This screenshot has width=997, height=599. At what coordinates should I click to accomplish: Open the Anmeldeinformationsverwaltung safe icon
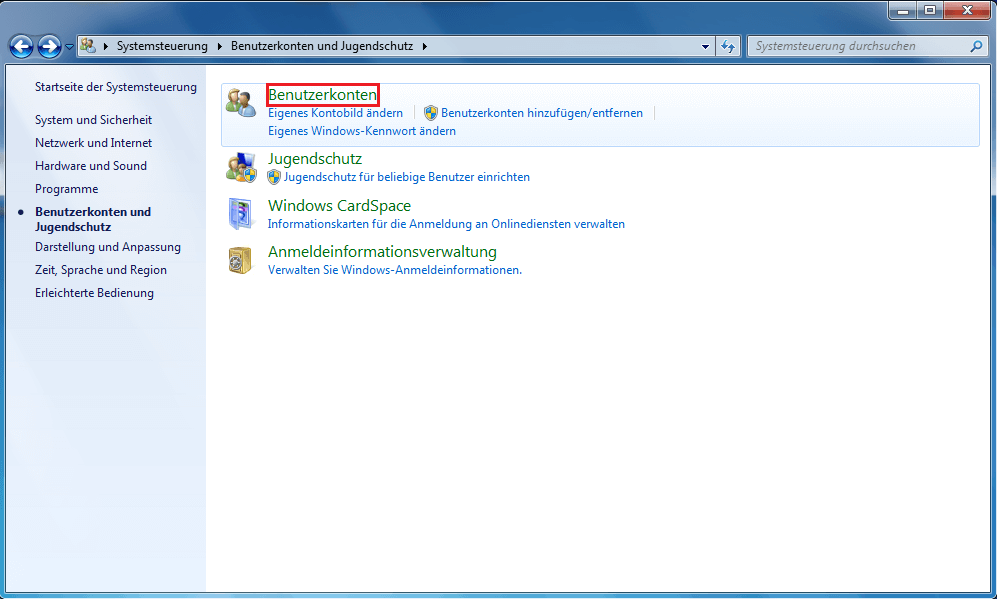point(240,260)
